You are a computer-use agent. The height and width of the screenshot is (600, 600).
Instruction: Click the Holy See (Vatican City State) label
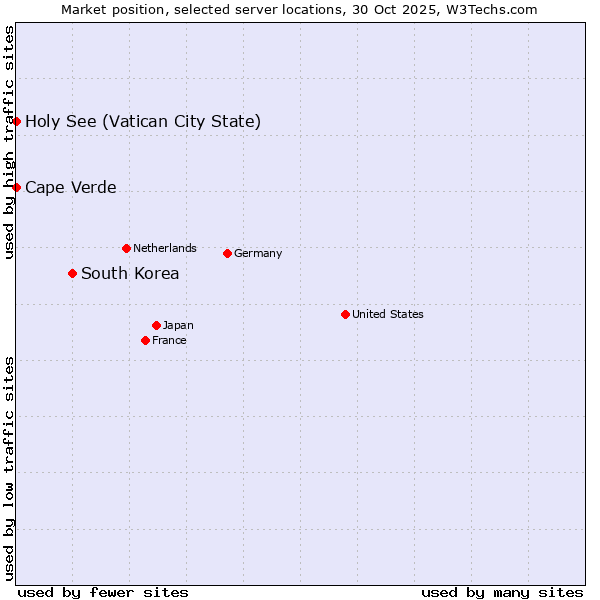(143, 122)
